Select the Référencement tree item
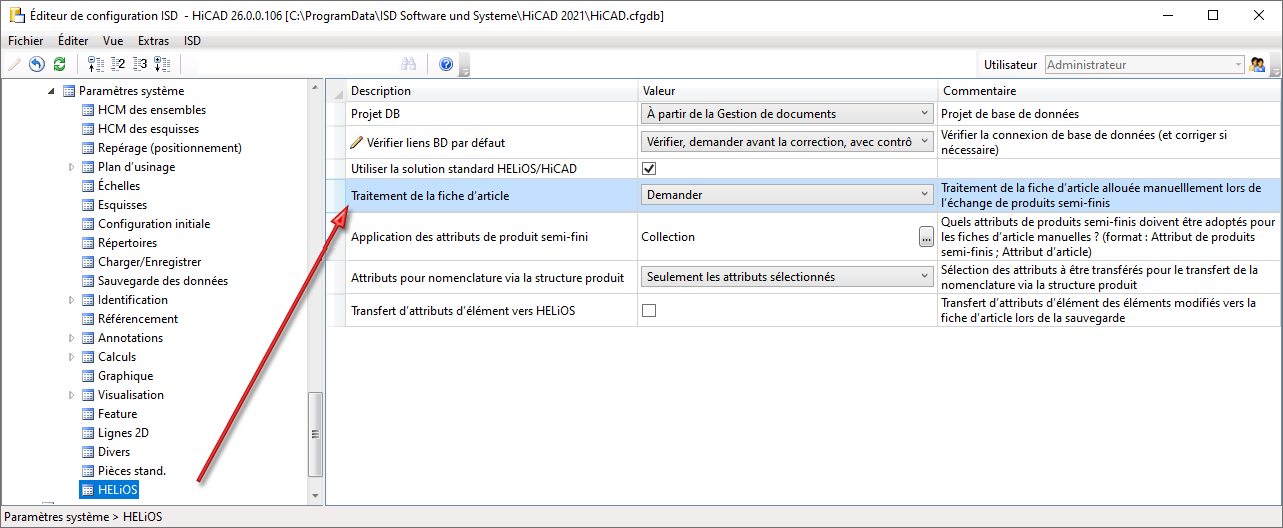Screen dimensions: 1283x528 pyautogui.click(x=138, y=319)
